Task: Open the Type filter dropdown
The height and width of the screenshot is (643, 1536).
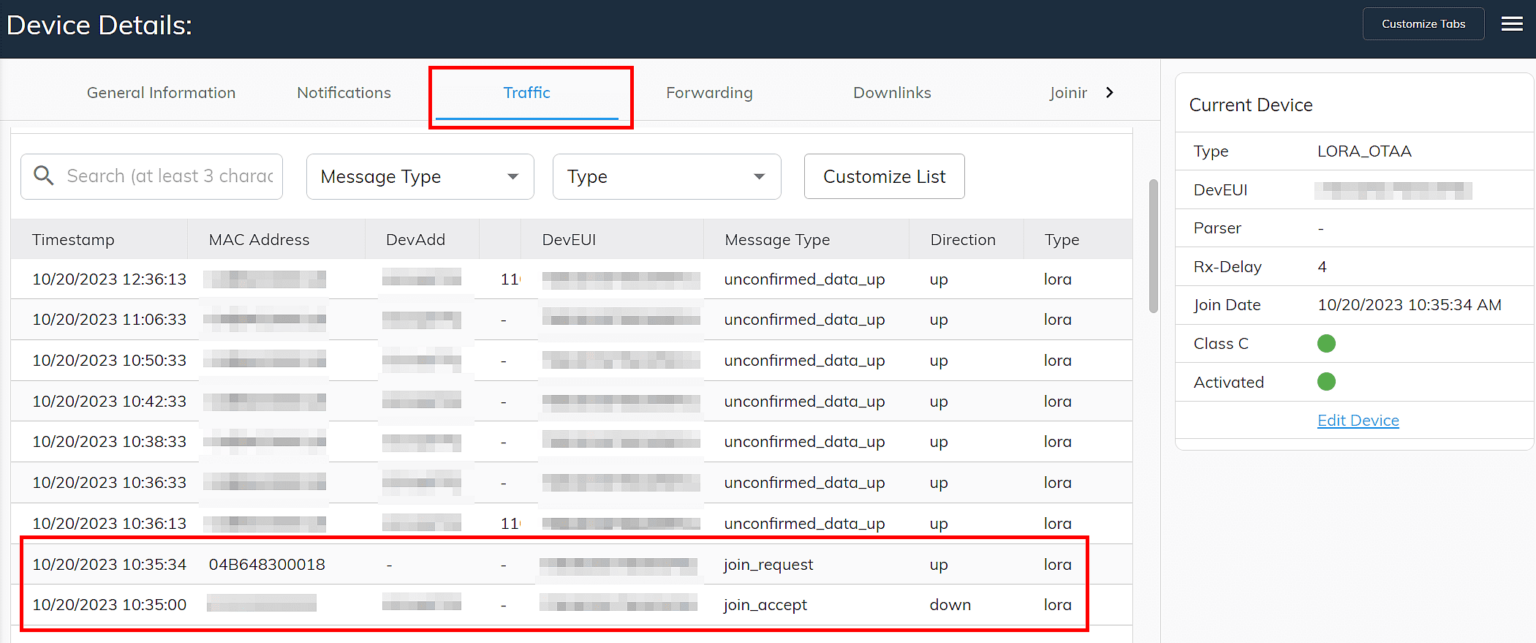Action: (666, 176)
